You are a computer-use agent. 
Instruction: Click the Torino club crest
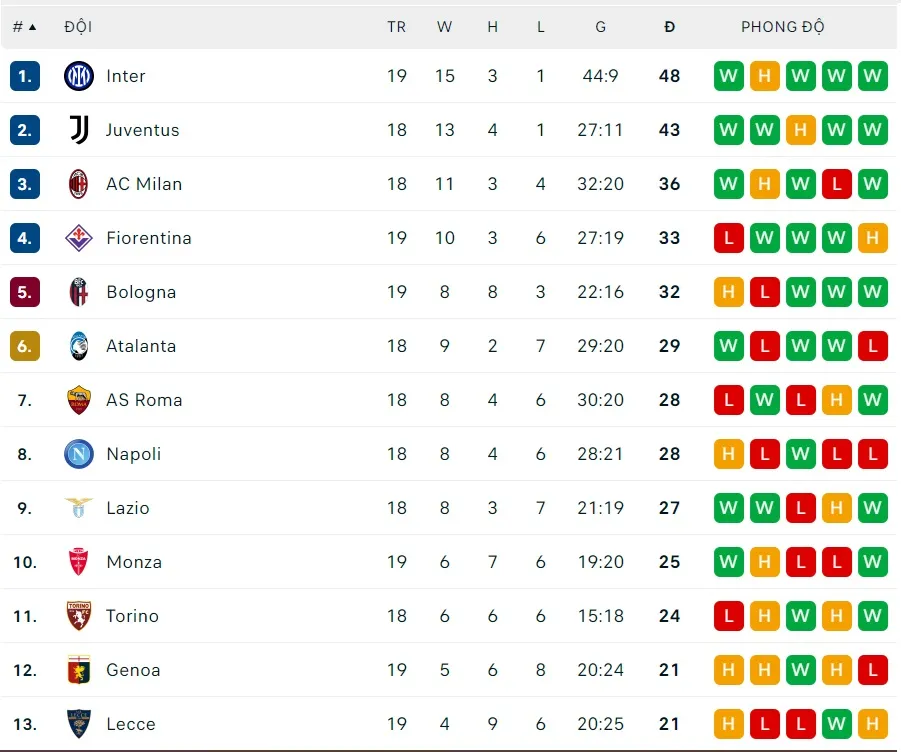(x=79, y=616)
